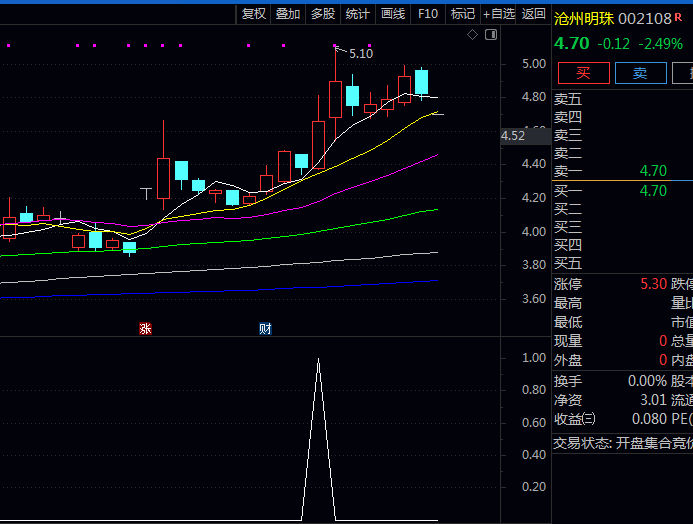
Task: Add stock via +自选 button
Action: 499,14
